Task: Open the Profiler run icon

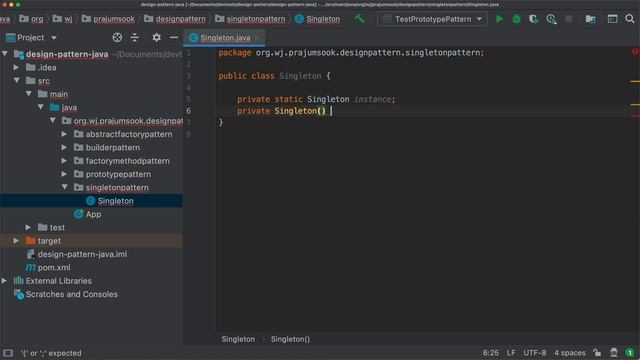Action: [x=551, y=19]
